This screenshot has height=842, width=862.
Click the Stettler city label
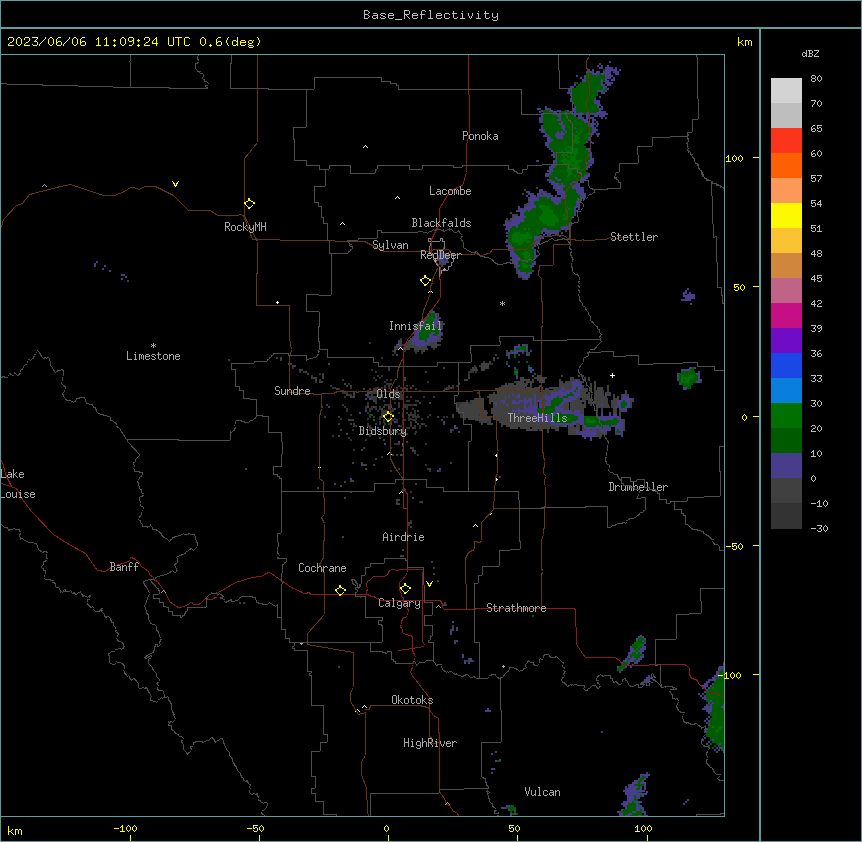634,237
